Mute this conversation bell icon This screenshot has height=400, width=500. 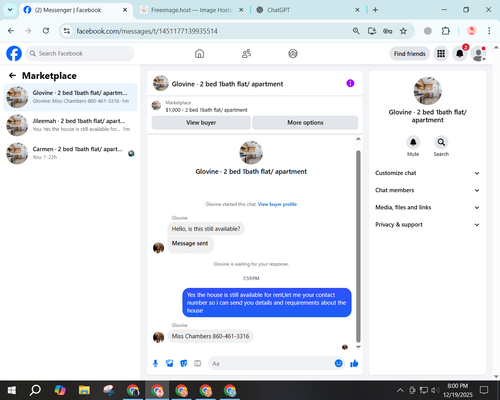413,142
